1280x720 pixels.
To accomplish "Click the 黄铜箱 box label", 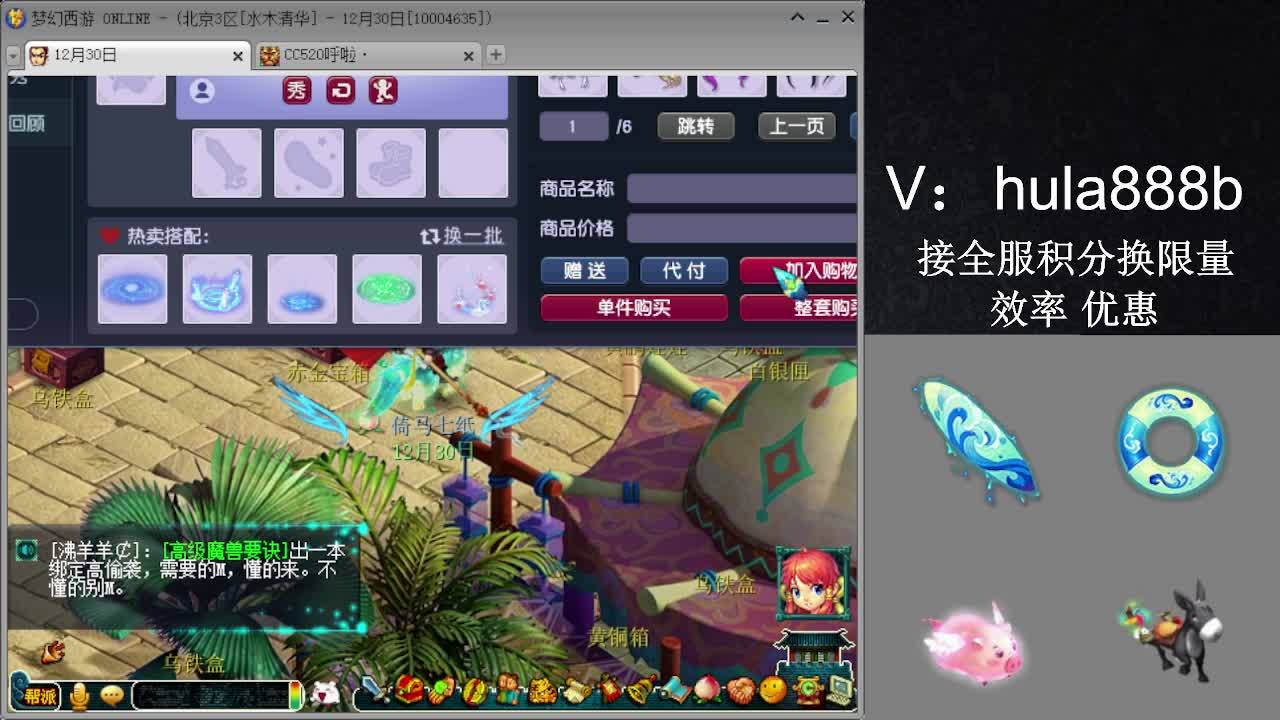I will click(619, 636).
